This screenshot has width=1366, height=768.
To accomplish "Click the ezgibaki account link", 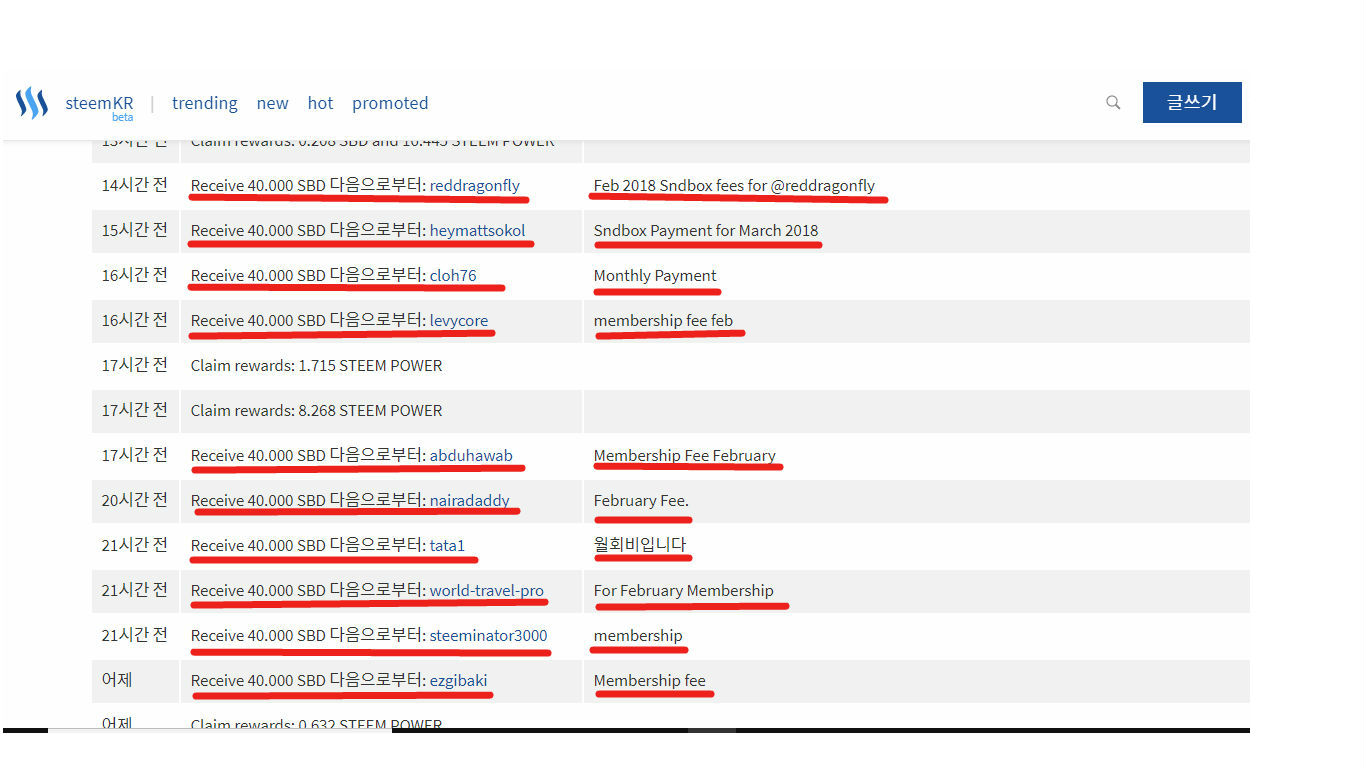I will click(x=459, y=680).
